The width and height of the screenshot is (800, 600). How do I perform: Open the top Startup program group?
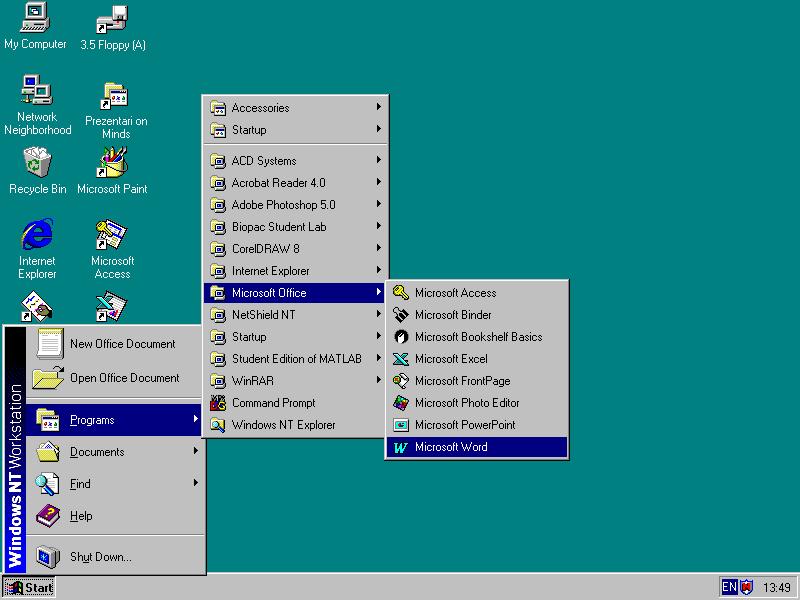coord(295,130)
